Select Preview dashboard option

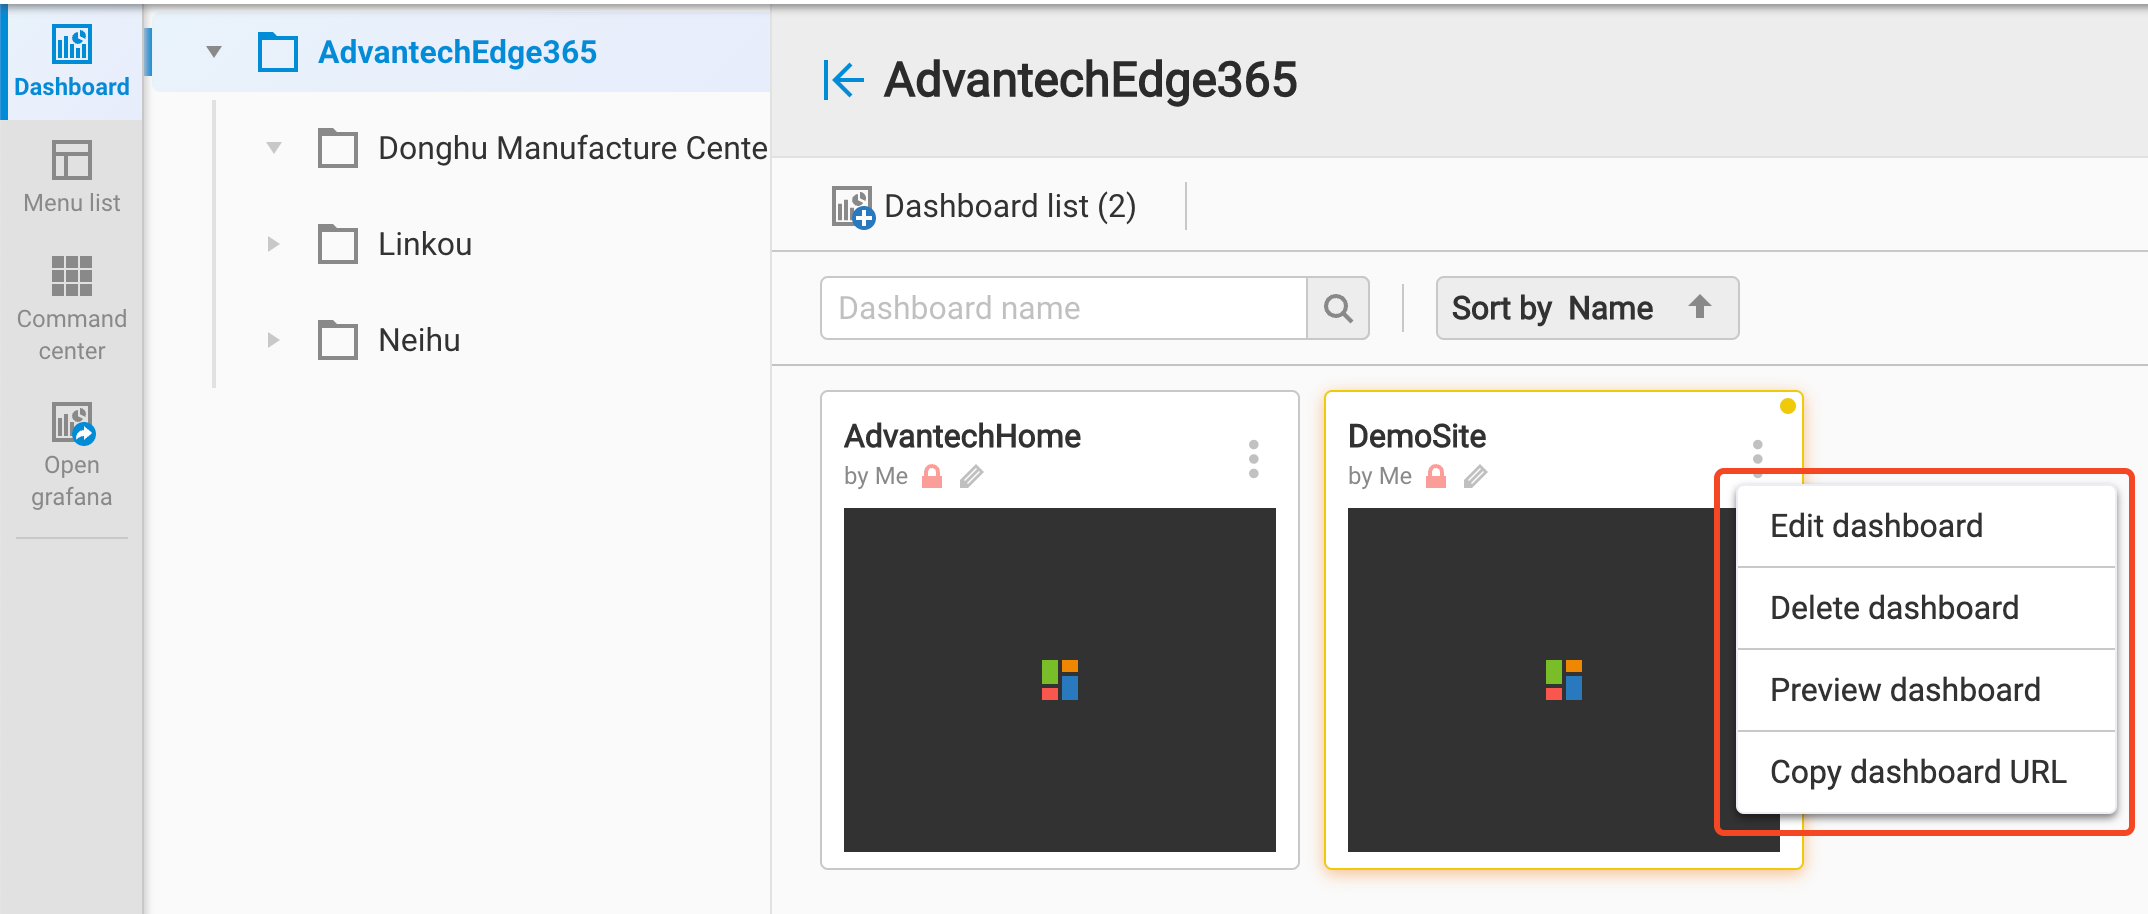point(1904,689)
